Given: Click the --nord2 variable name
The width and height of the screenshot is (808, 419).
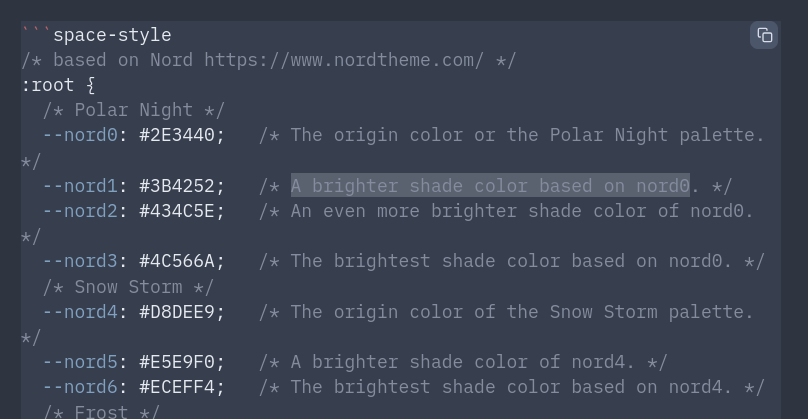Looking at the screenshot, I should [x=80, y=211].
